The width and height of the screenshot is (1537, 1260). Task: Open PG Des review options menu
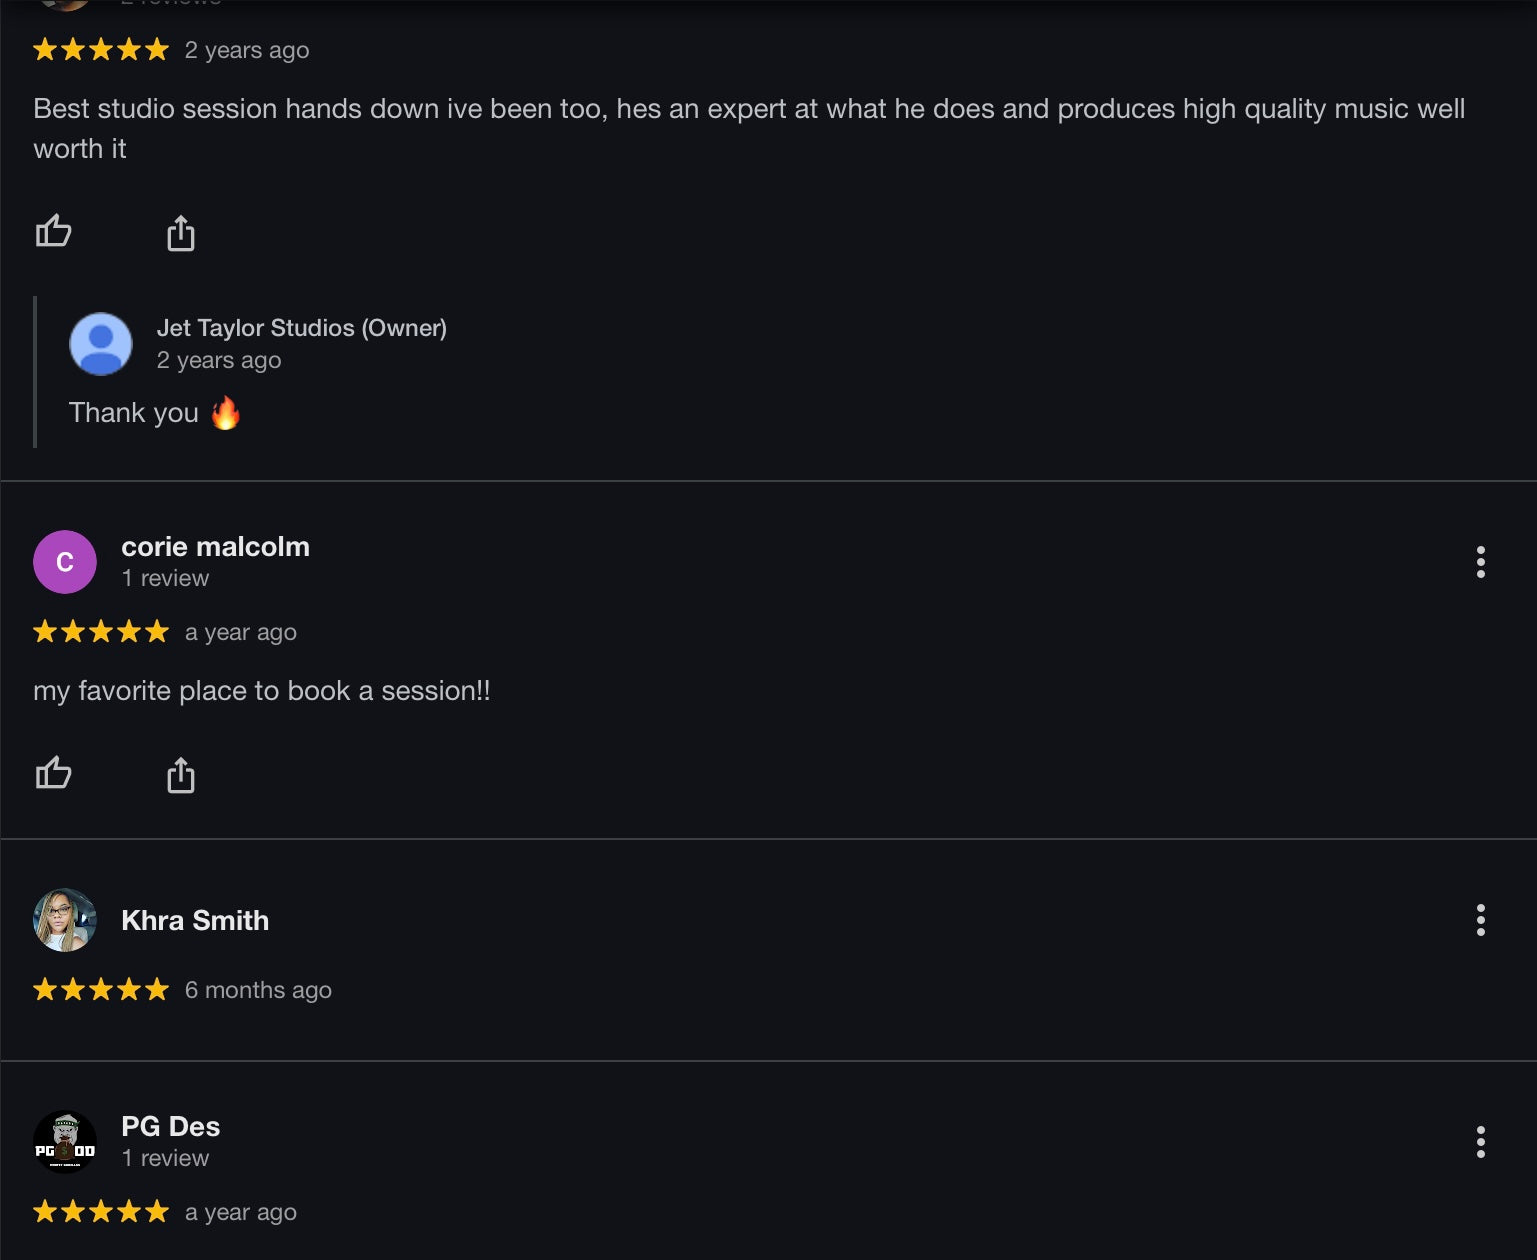point(1480,1142)
